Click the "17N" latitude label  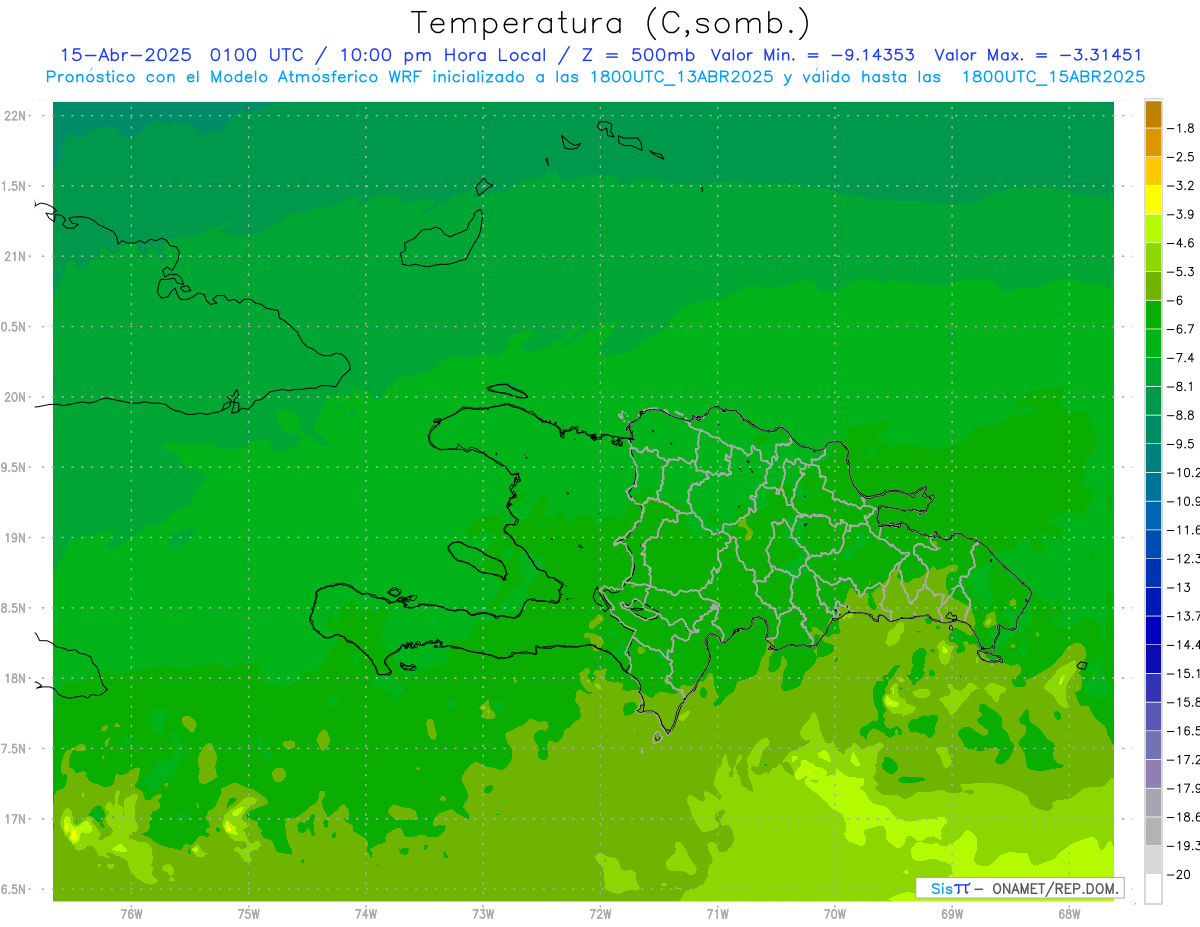point(16,819)
